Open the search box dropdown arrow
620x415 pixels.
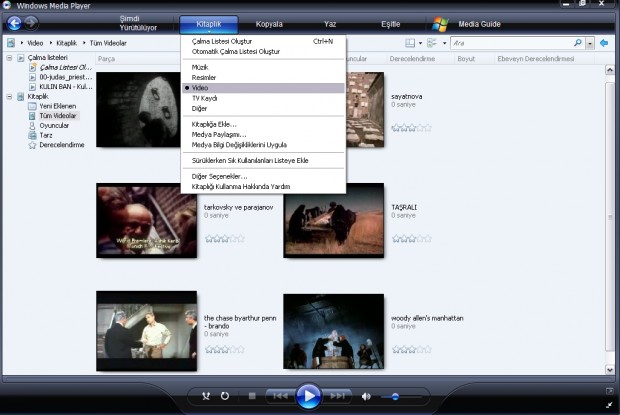pyautogui.click(x=590, y=43)
